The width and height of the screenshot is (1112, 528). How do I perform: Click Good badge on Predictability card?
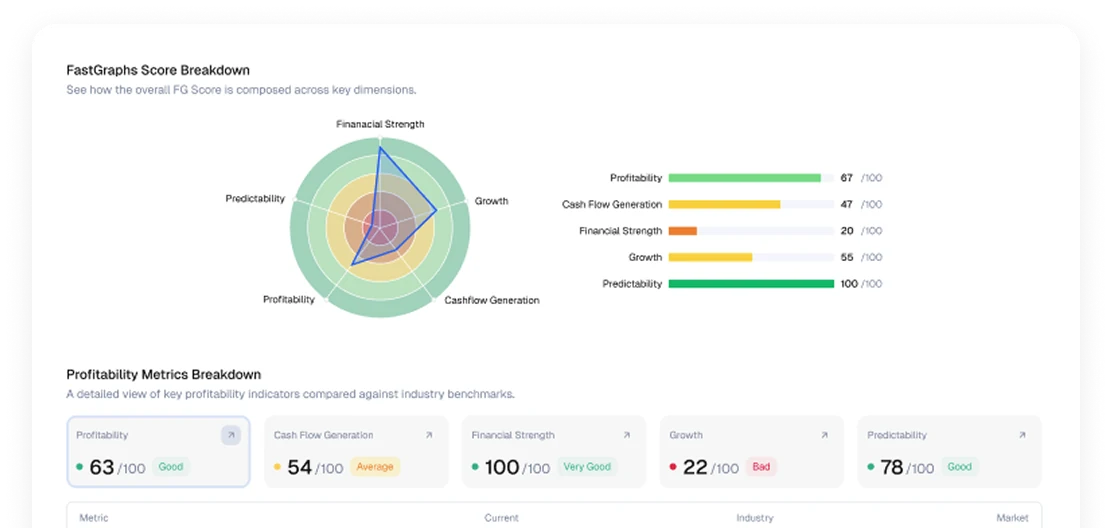pos(960,467)
